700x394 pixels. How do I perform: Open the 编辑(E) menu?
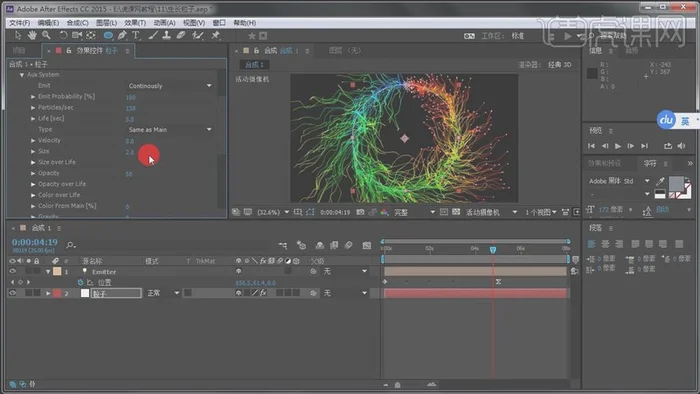click(48, 23)
